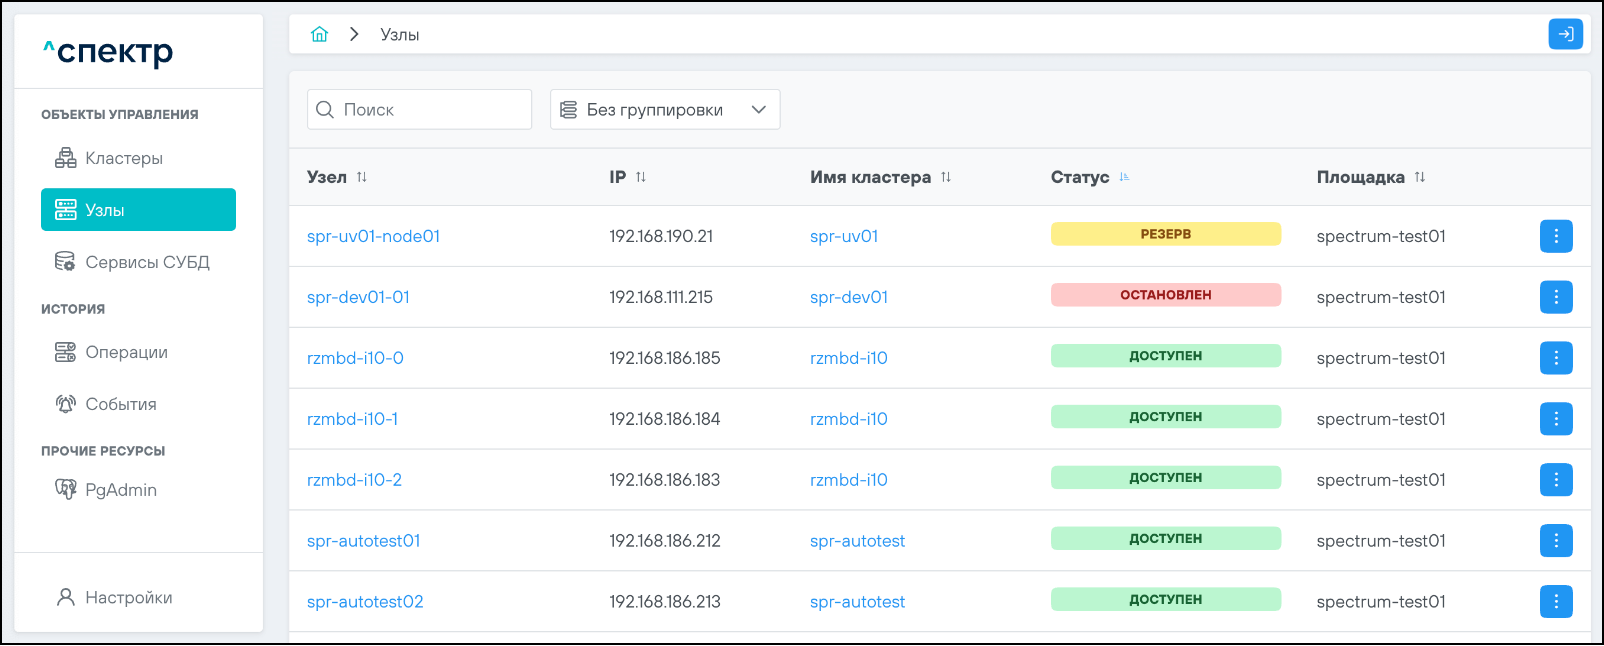
Task: Open cluster link spr-autotest for spr-autotest01
Action: (x=857, y=541)
